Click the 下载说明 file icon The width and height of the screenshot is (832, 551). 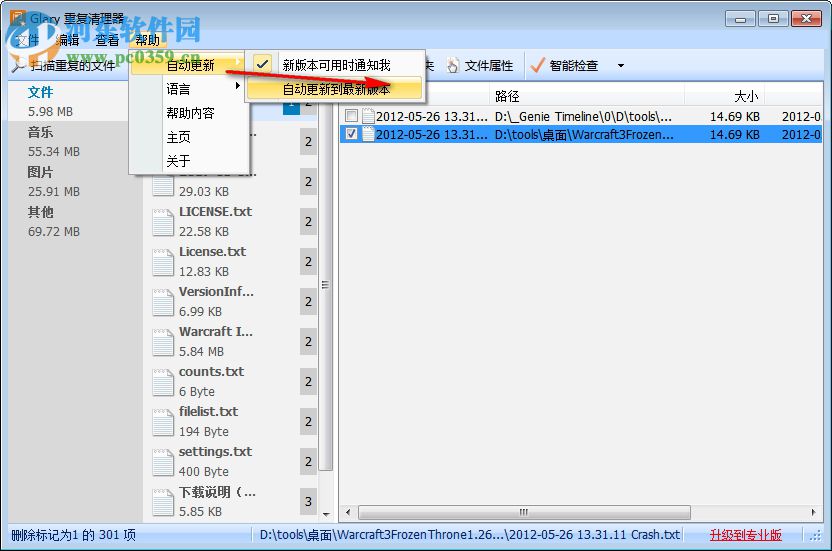pyautogui.click(x=163, y=502)
